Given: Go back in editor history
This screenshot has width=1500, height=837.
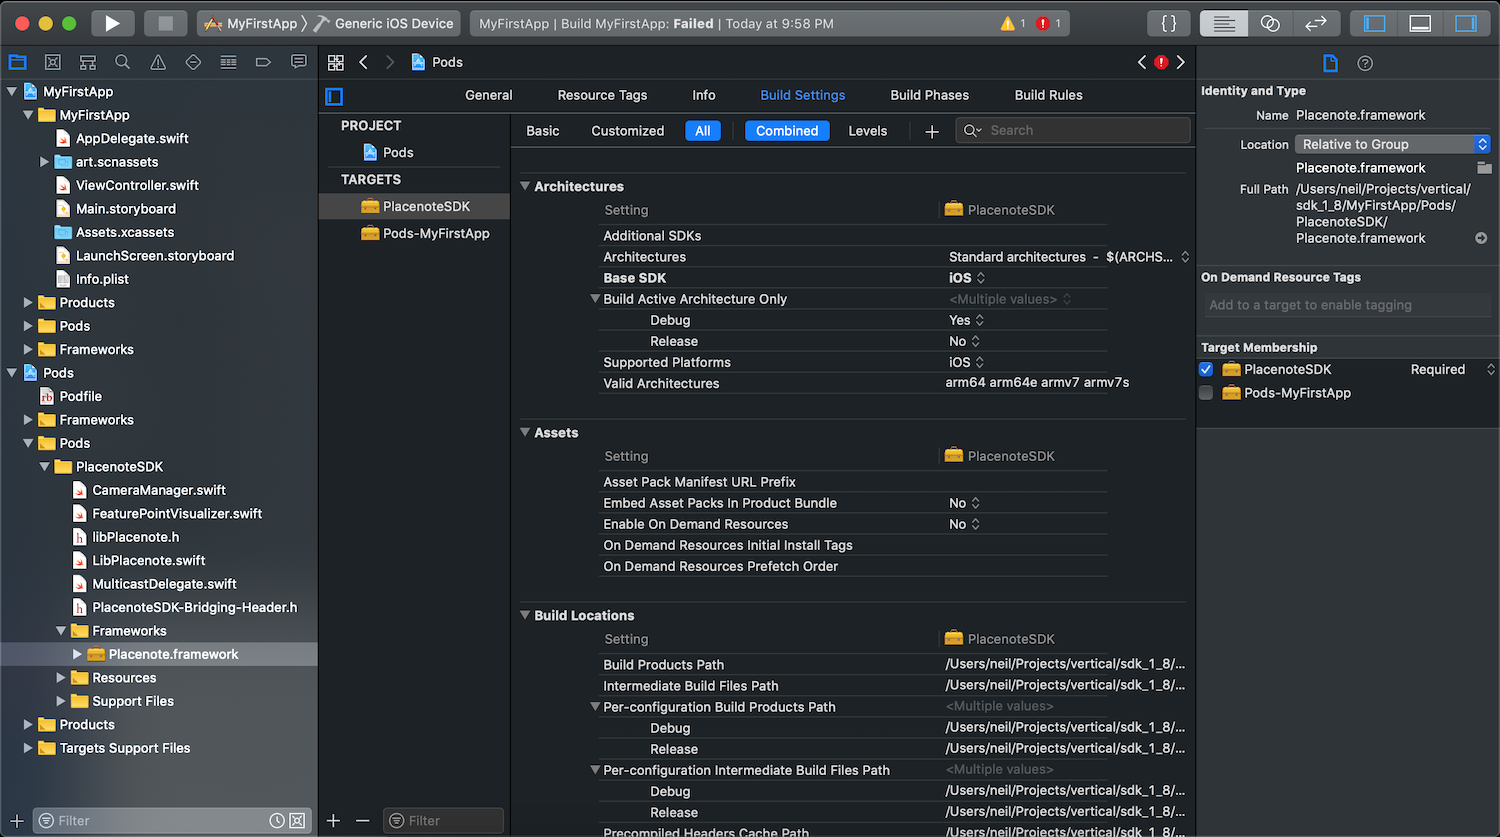Looking at the screenshot, I should (364, 62).
